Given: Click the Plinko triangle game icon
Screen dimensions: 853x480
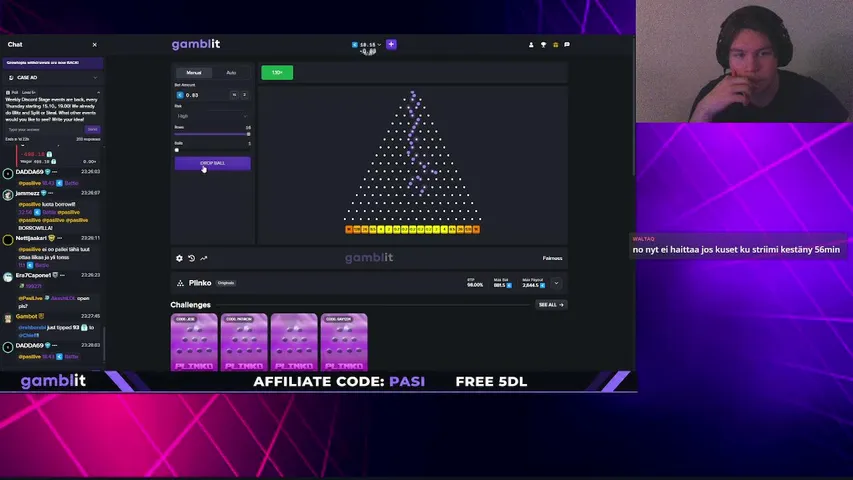Looking at the screenshot, I should [x=180, y=283].
